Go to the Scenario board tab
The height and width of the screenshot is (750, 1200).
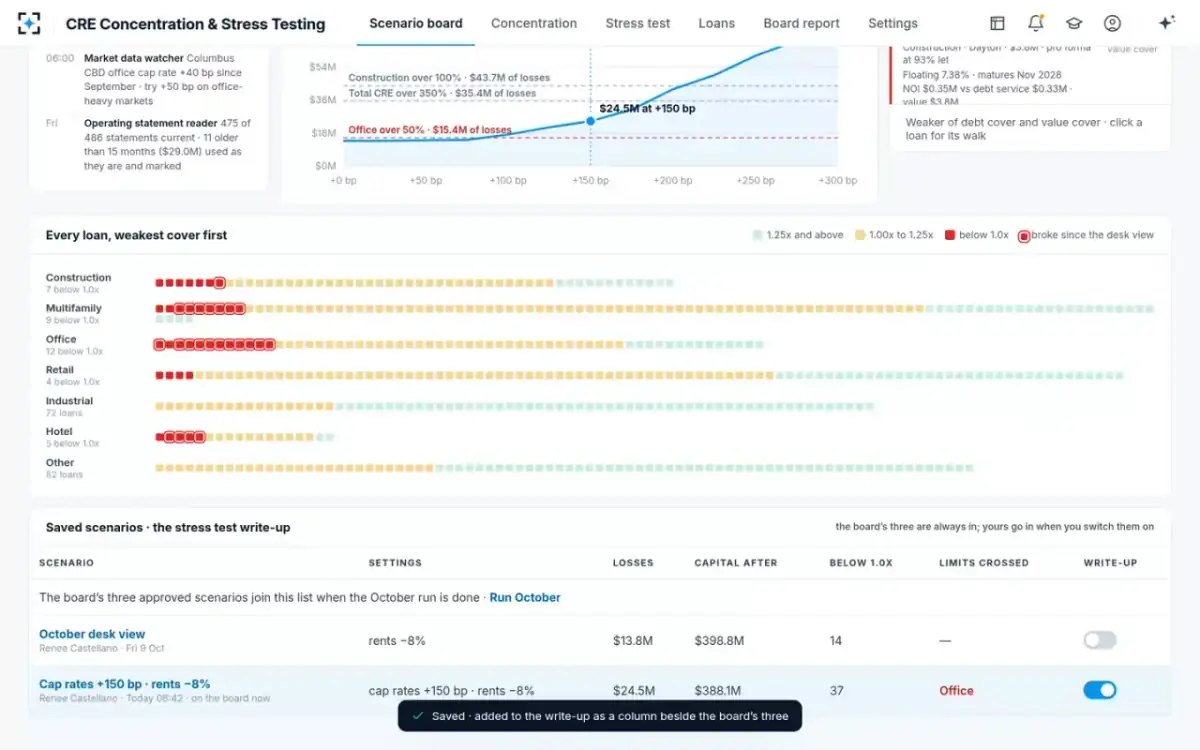[x=416, y=23]
